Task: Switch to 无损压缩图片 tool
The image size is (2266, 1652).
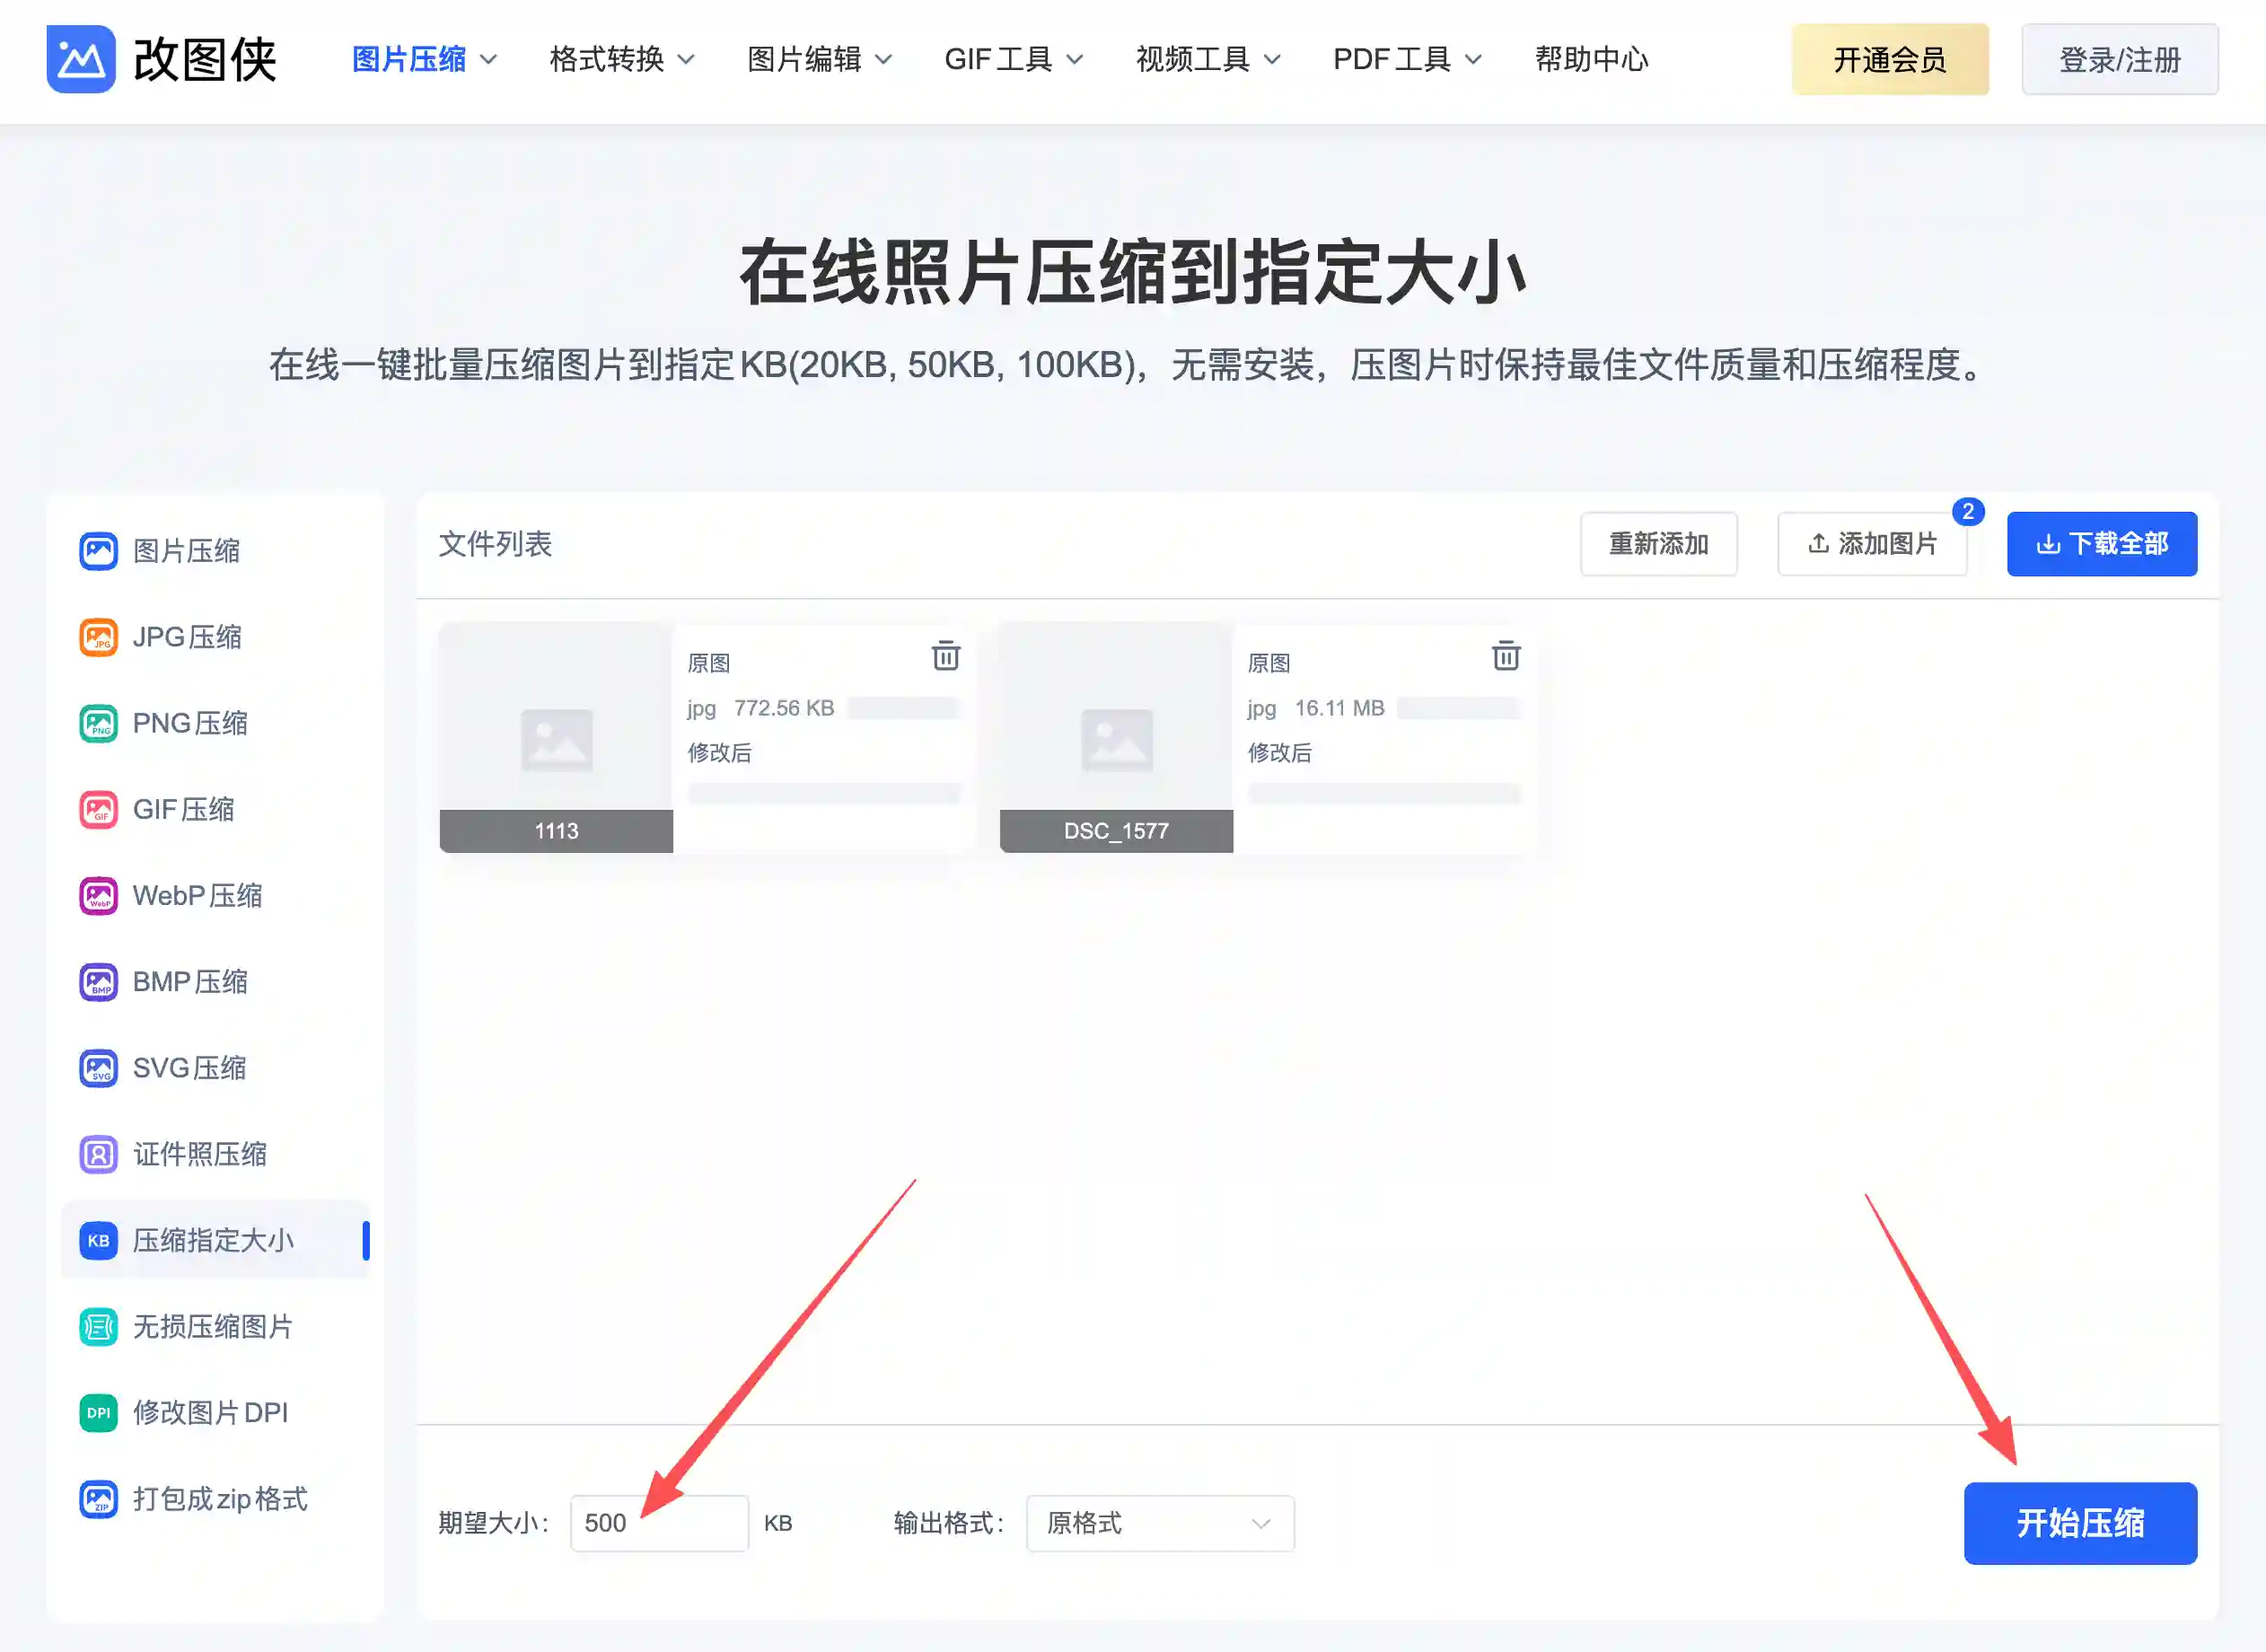Action: click(211, 1327)
